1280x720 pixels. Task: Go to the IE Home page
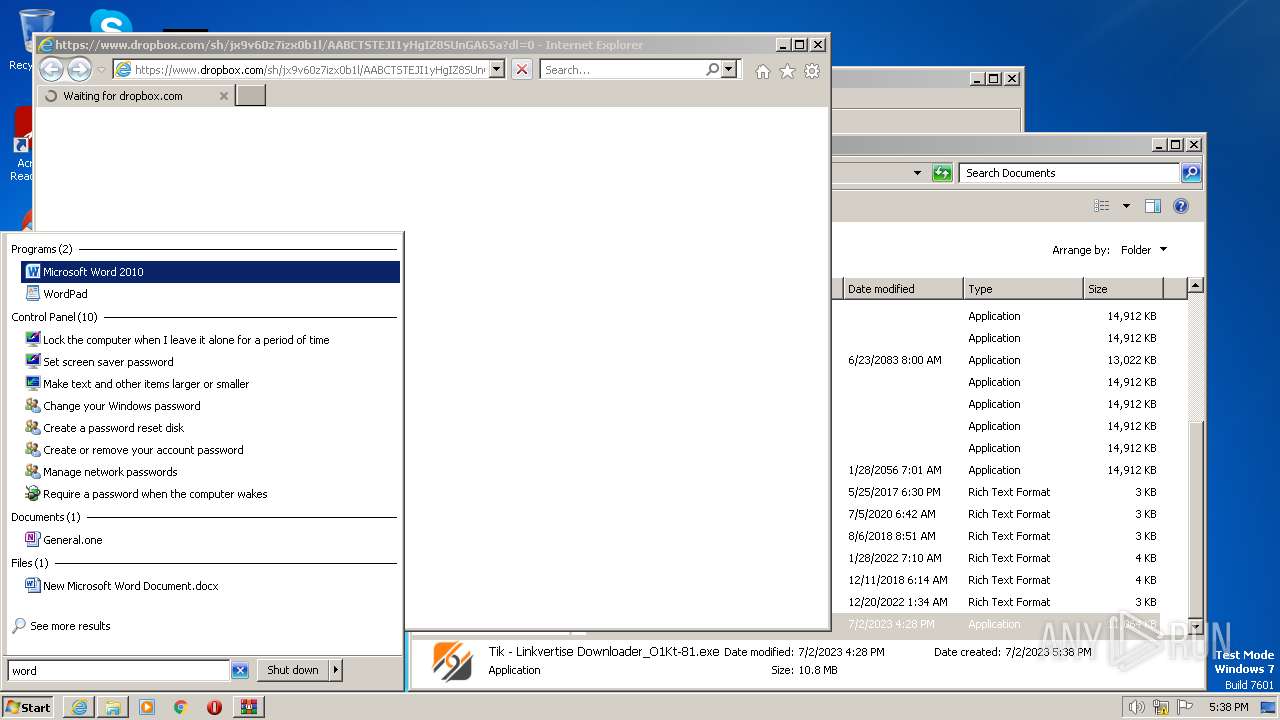pos(763,71)
